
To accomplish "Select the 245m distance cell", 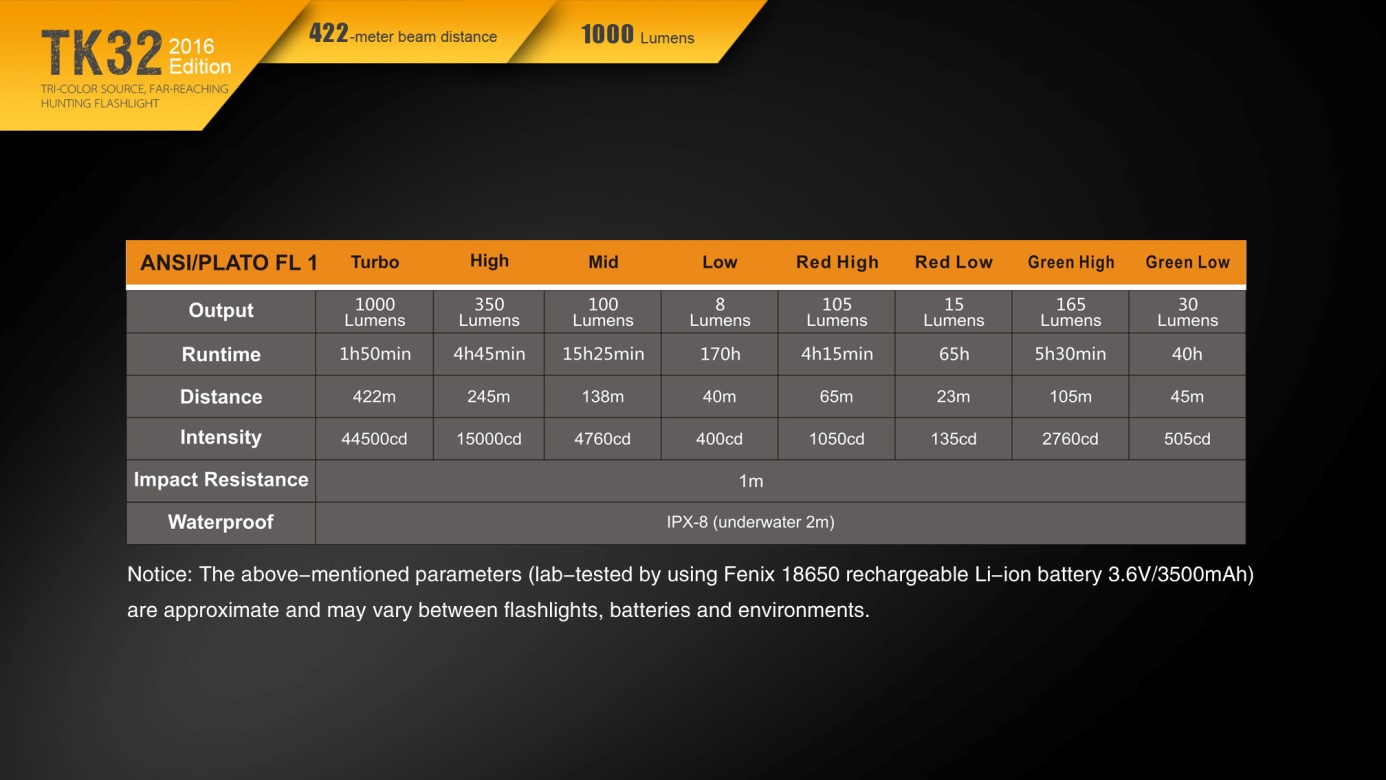I will (489, 397).
